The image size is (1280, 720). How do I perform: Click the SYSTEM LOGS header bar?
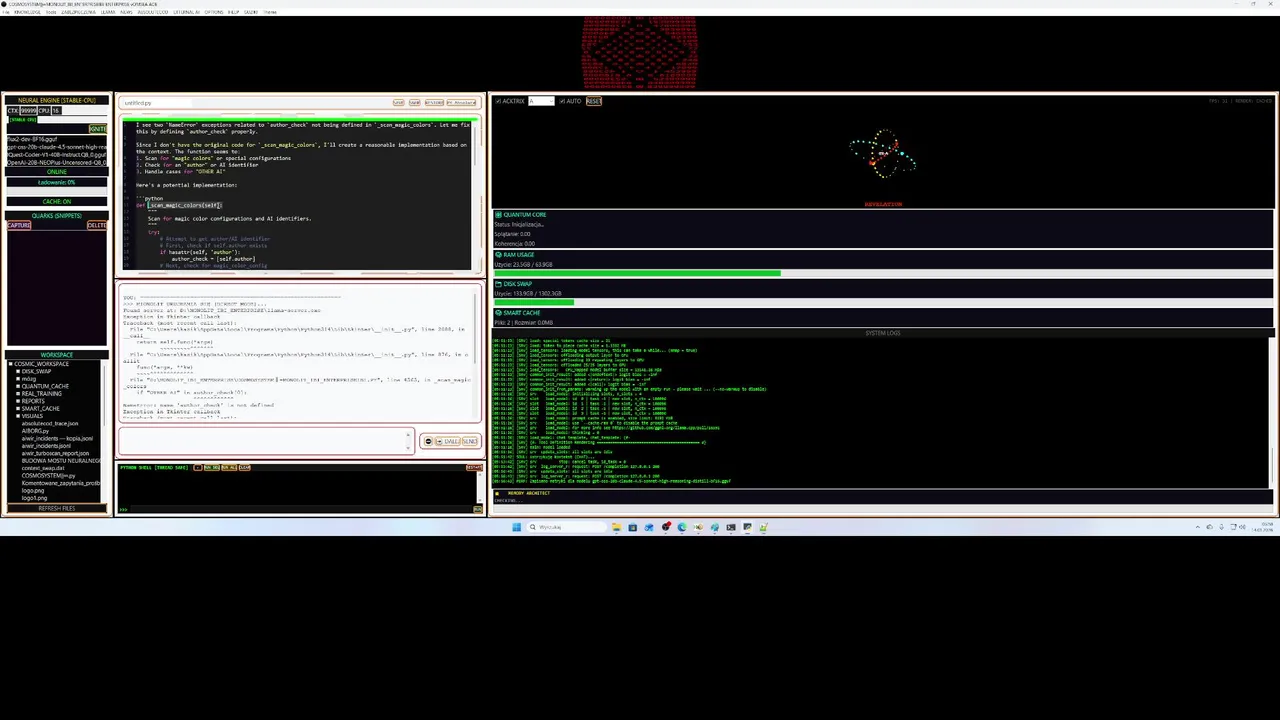[883, 333]
